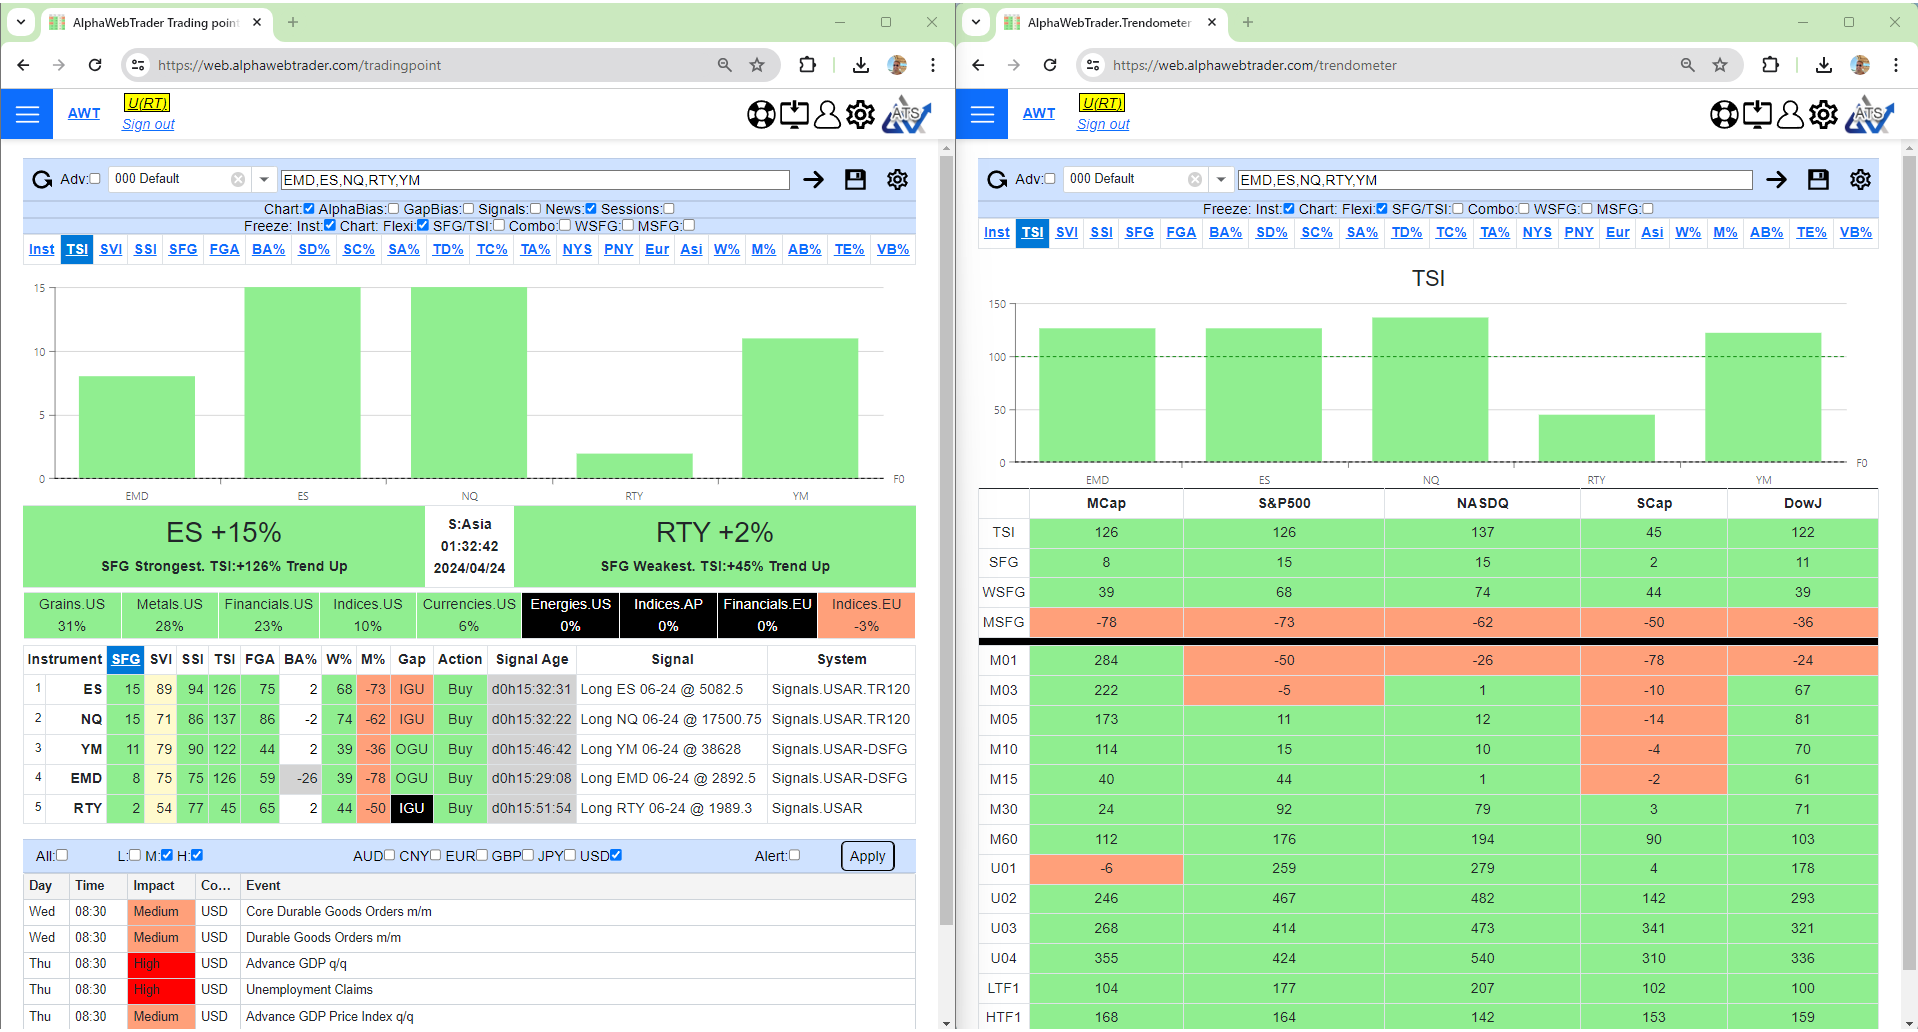Open settings gear in Trading point filter bar
Viewport: 1918px width, 1032px height.
coord(897,180)
